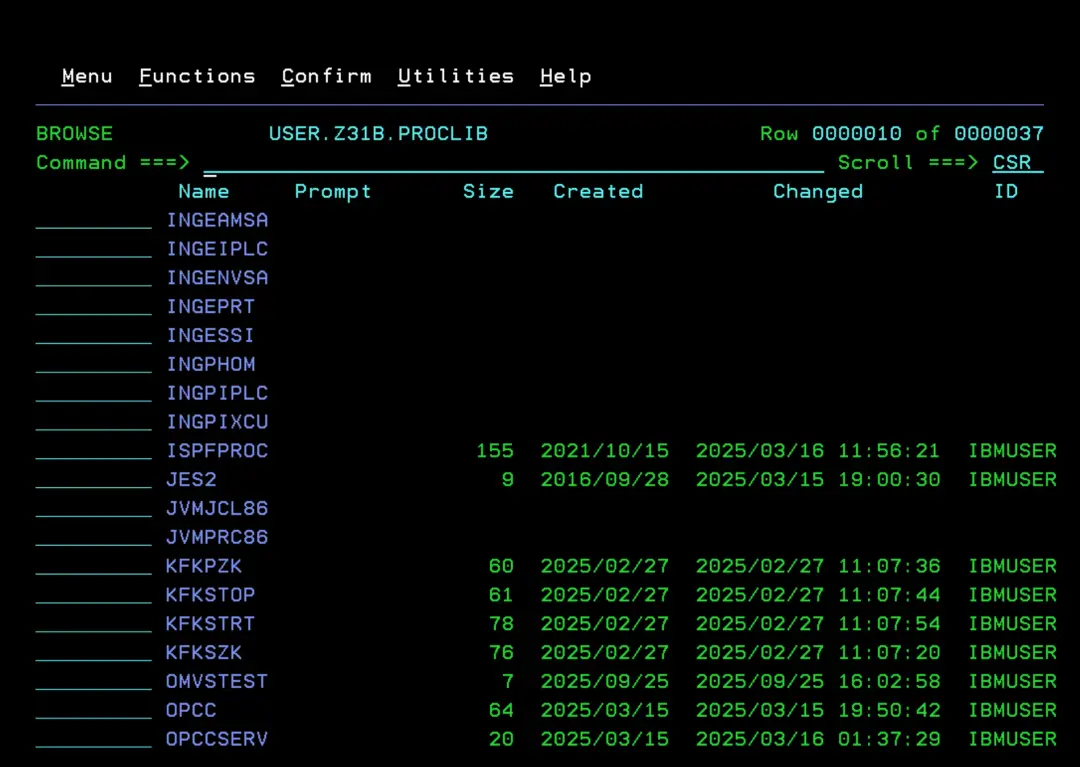Click the Size column header
1080x767 pixels.
(x=488, y=191)
